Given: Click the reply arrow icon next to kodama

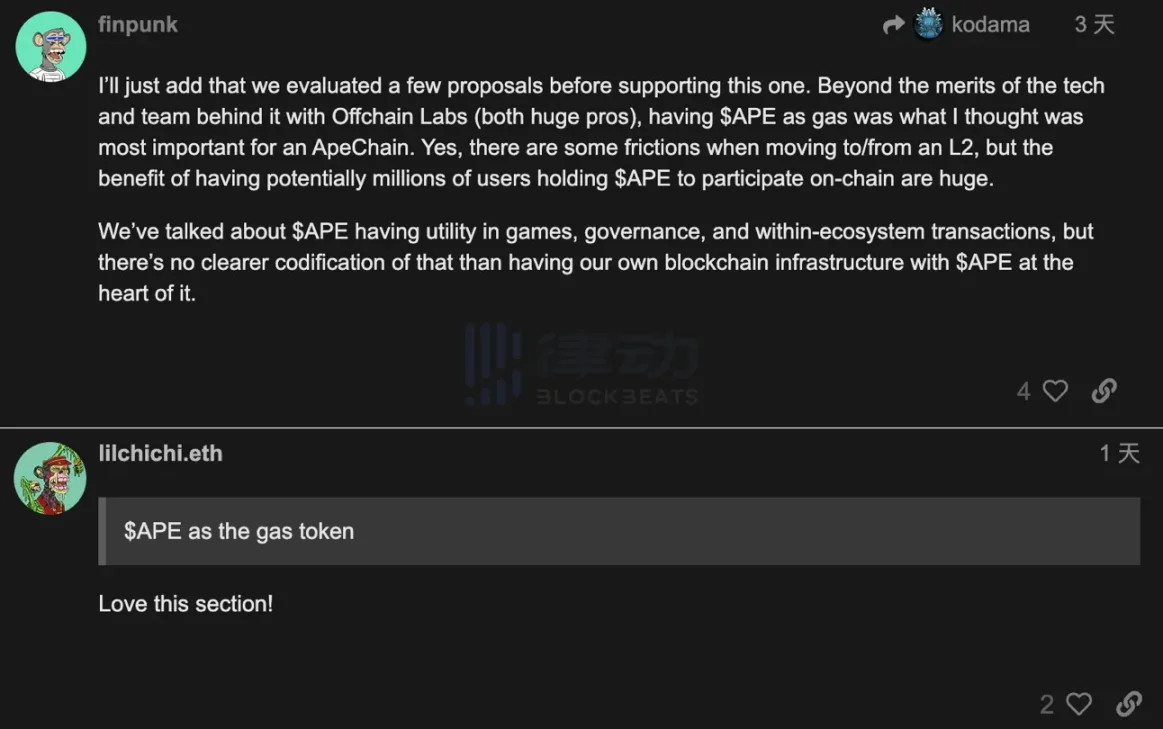Looking at the screenshot, I should pos(894,24).
